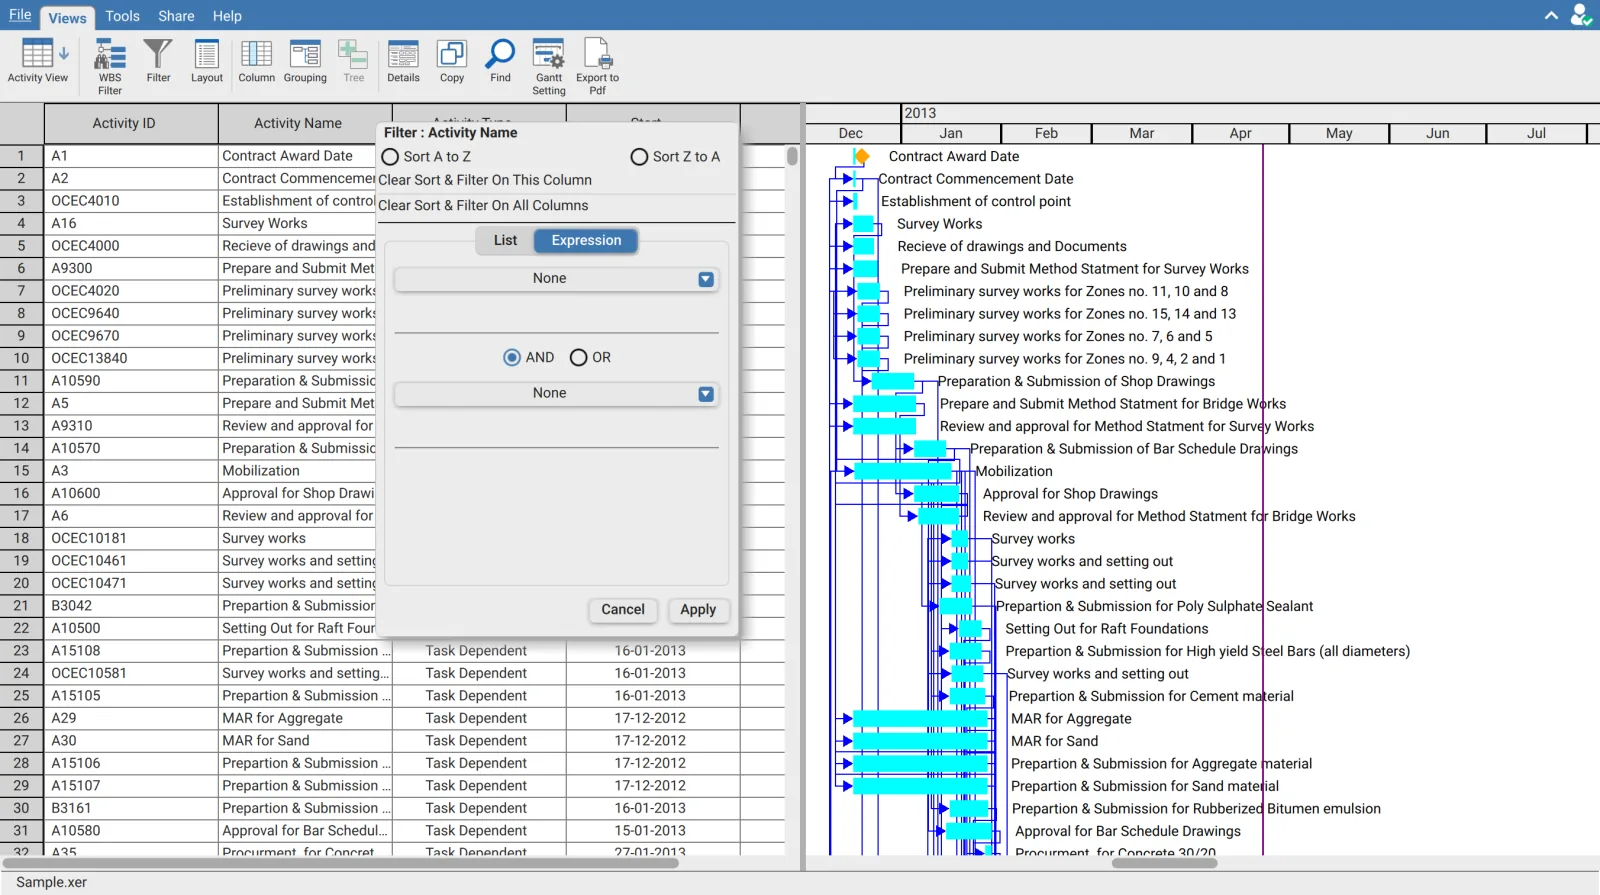Click the May month header in Gantt
This screenshot has width=1600, height=895.
(1339, 133)
